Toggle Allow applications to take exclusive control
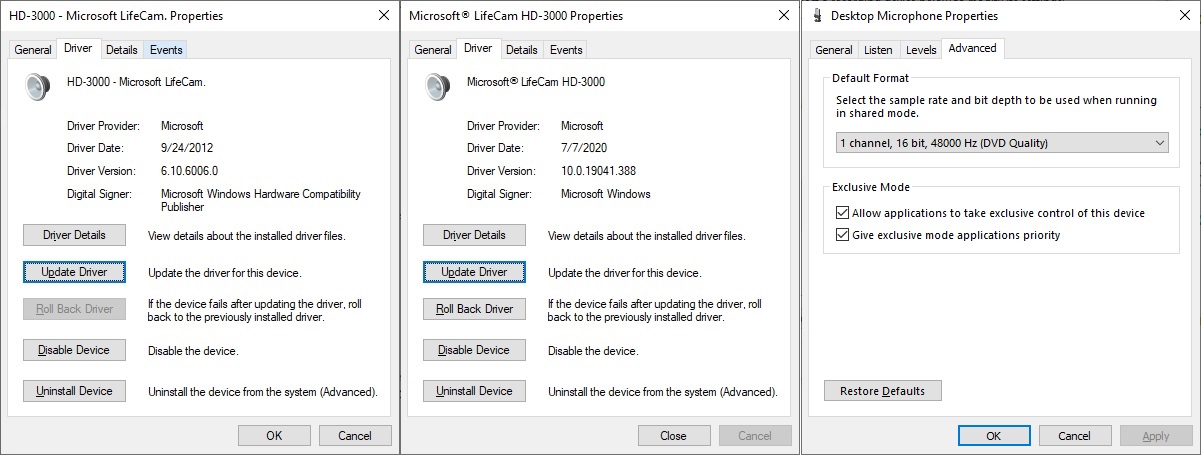 841,213
